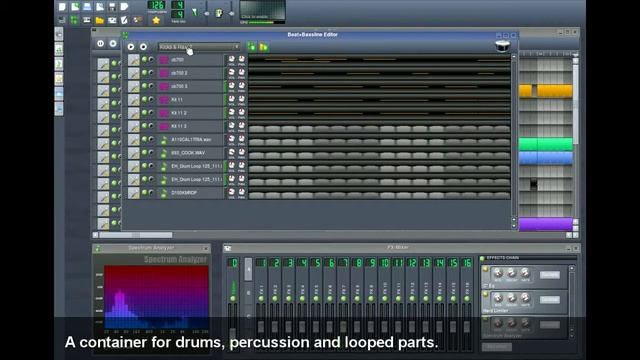
Task: Click the yellow star icon below tempo
Action: (x=156, y=20)
